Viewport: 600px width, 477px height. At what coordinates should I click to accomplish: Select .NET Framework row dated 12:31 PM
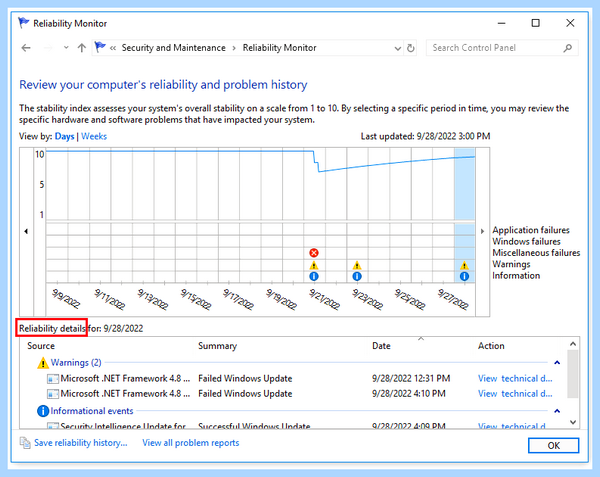pos(298,379)
